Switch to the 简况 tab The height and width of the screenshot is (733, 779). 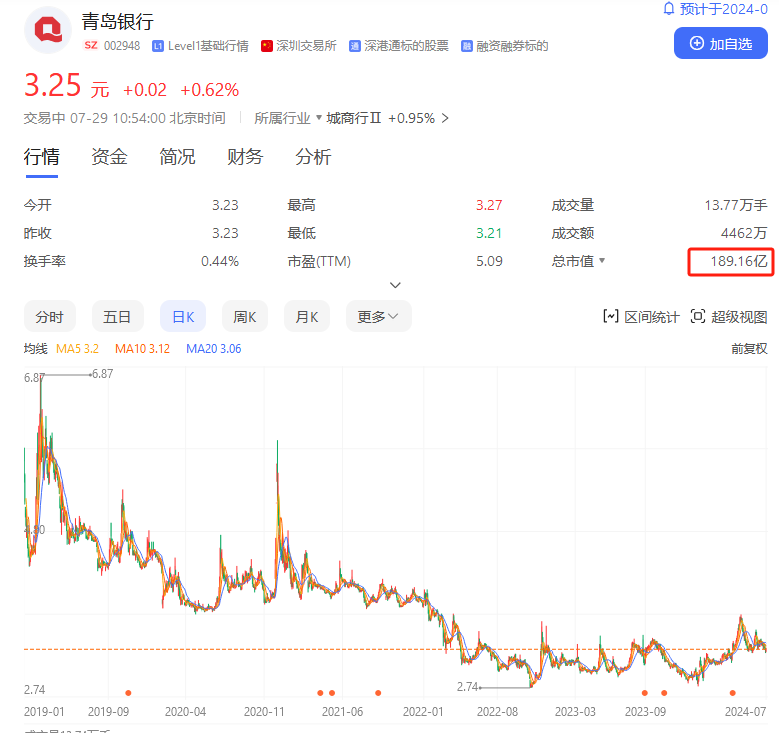click(x=177, y=157)
